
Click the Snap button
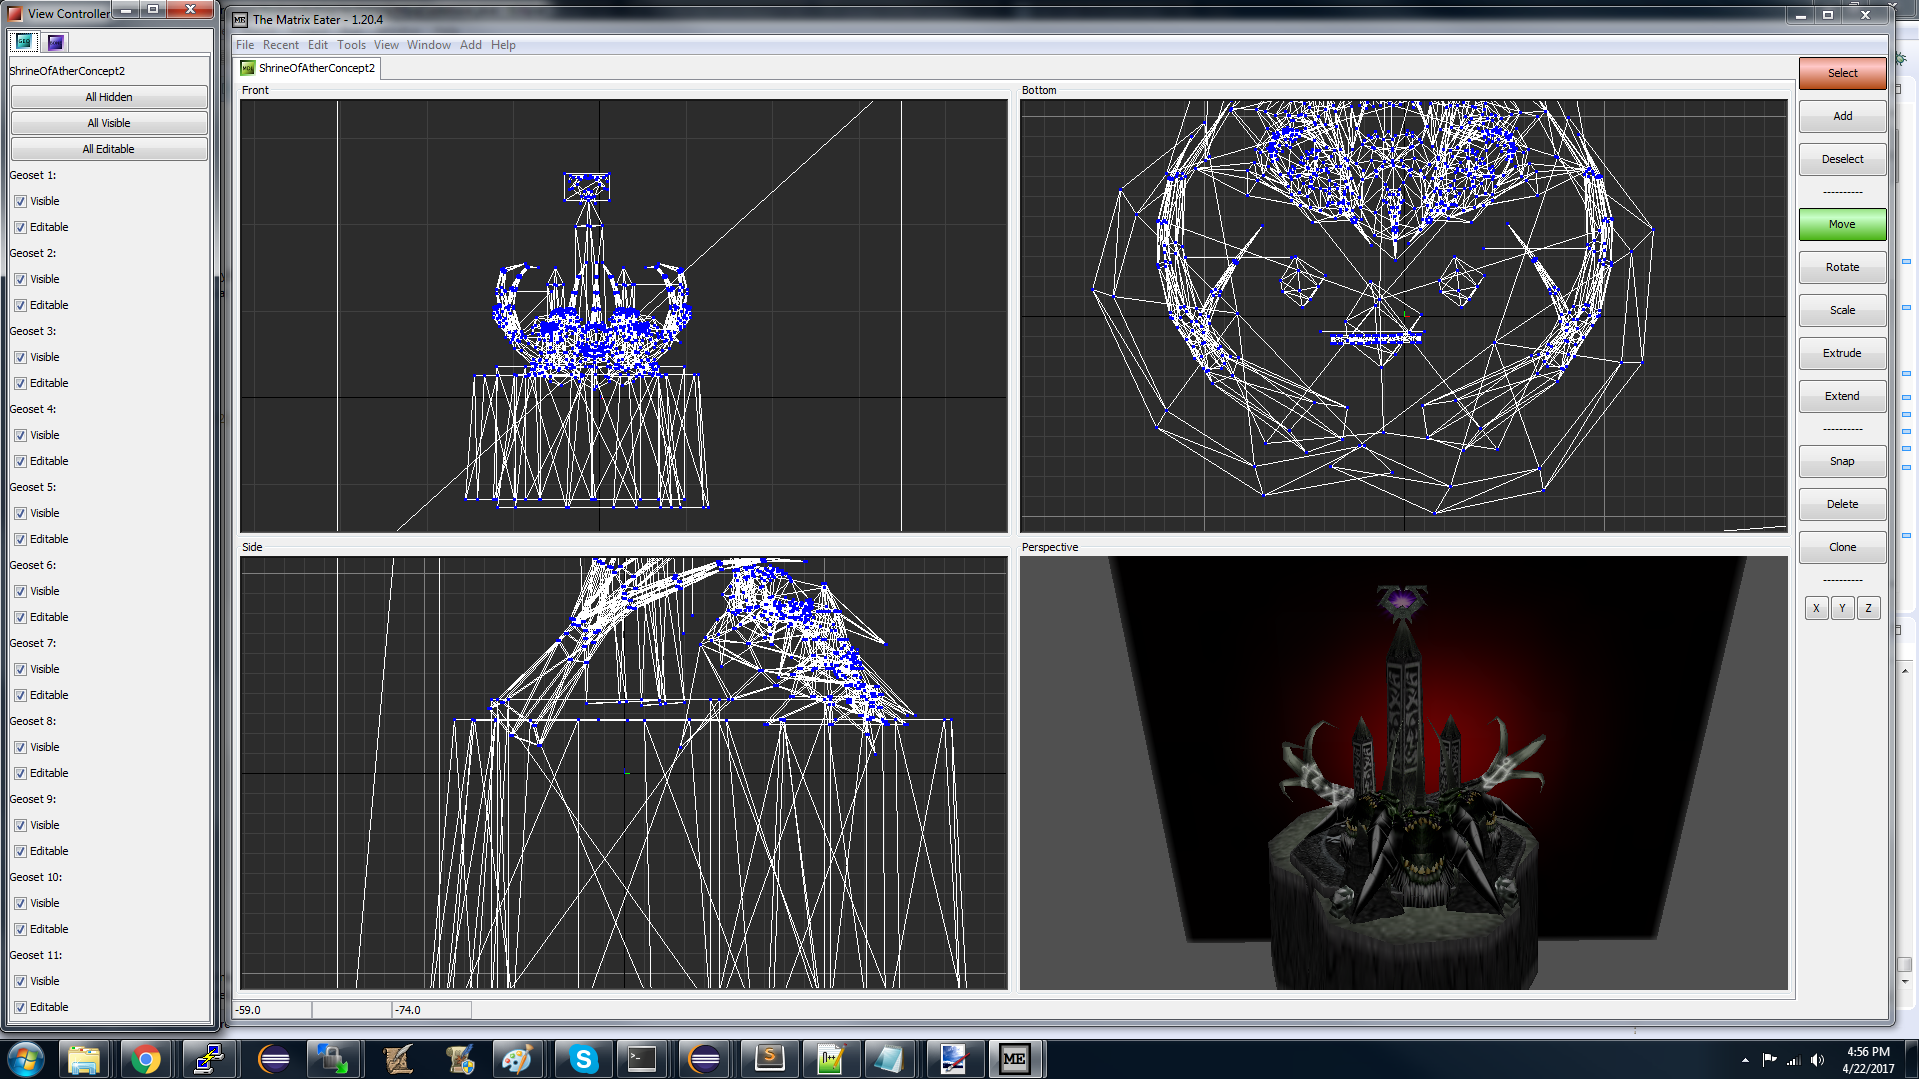pos(1842,461)
